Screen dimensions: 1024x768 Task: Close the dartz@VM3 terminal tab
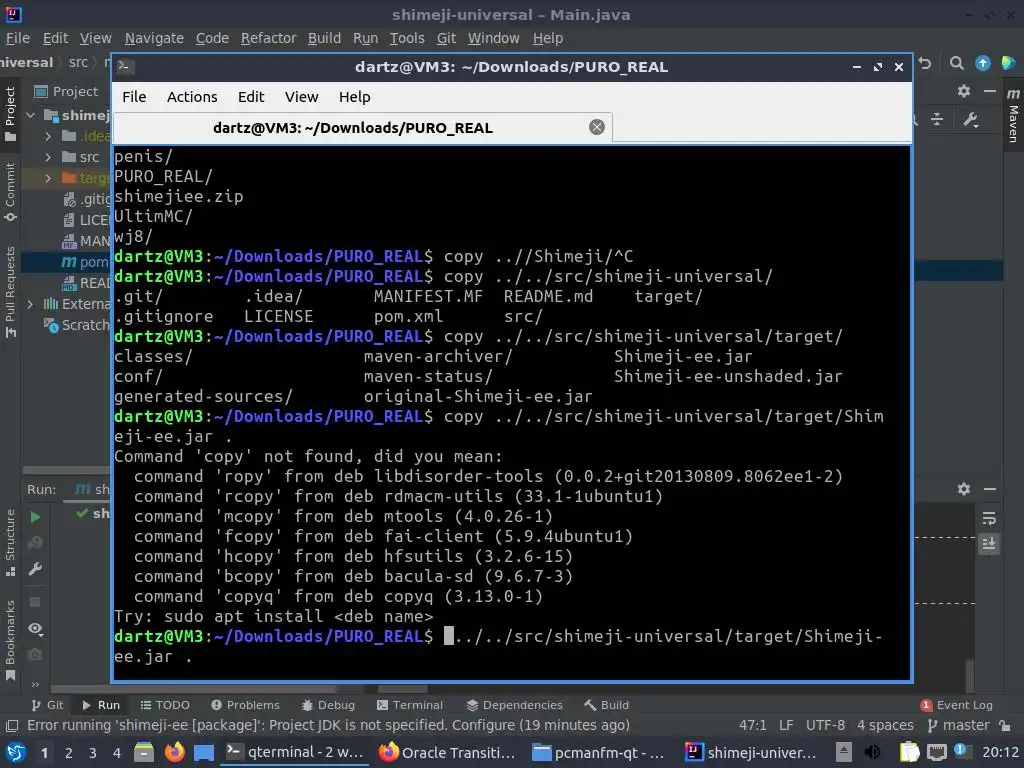tap(596, 127)
